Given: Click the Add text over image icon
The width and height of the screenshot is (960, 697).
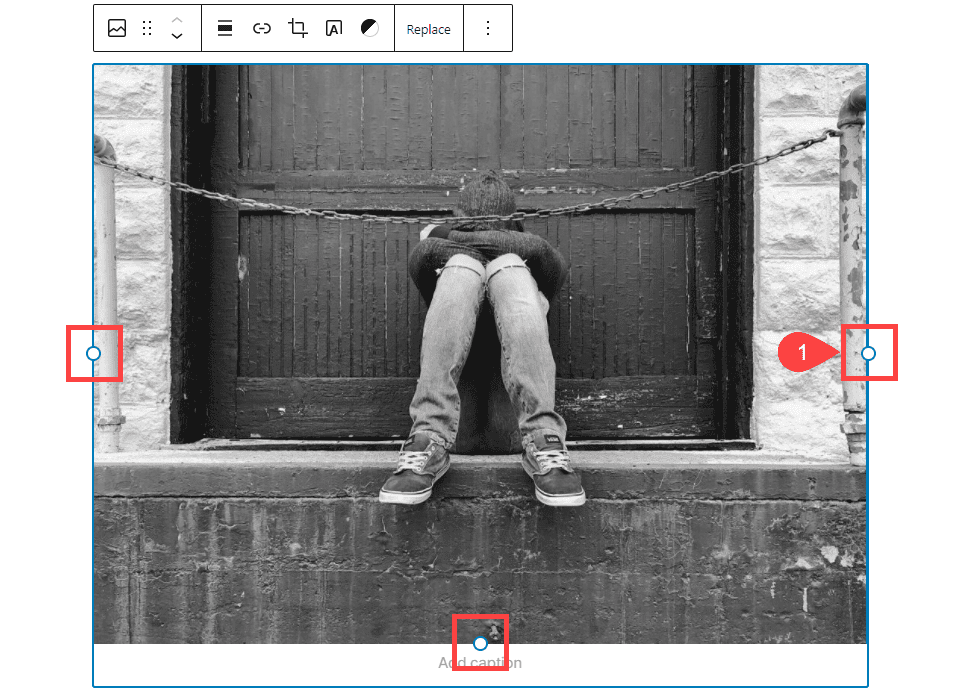Looking at the screenshot, I should (x=334, y=28).
